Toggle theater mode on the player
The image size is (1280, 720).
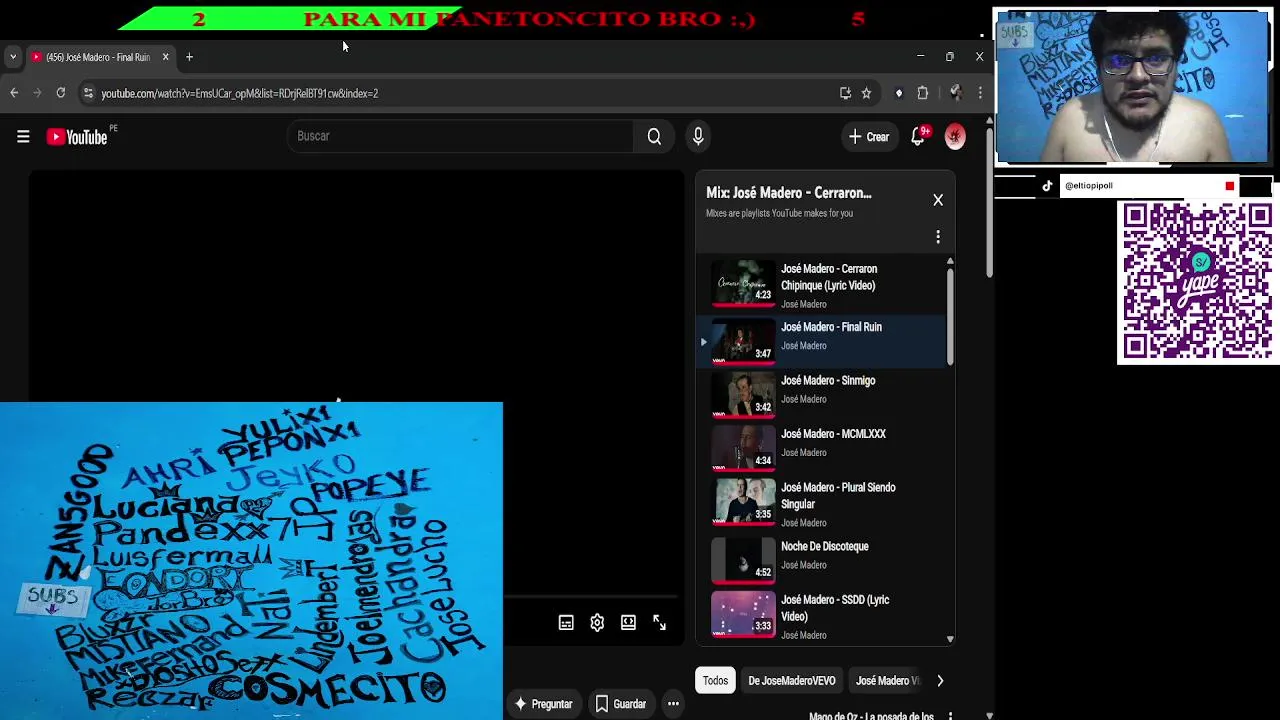point(628,623)
